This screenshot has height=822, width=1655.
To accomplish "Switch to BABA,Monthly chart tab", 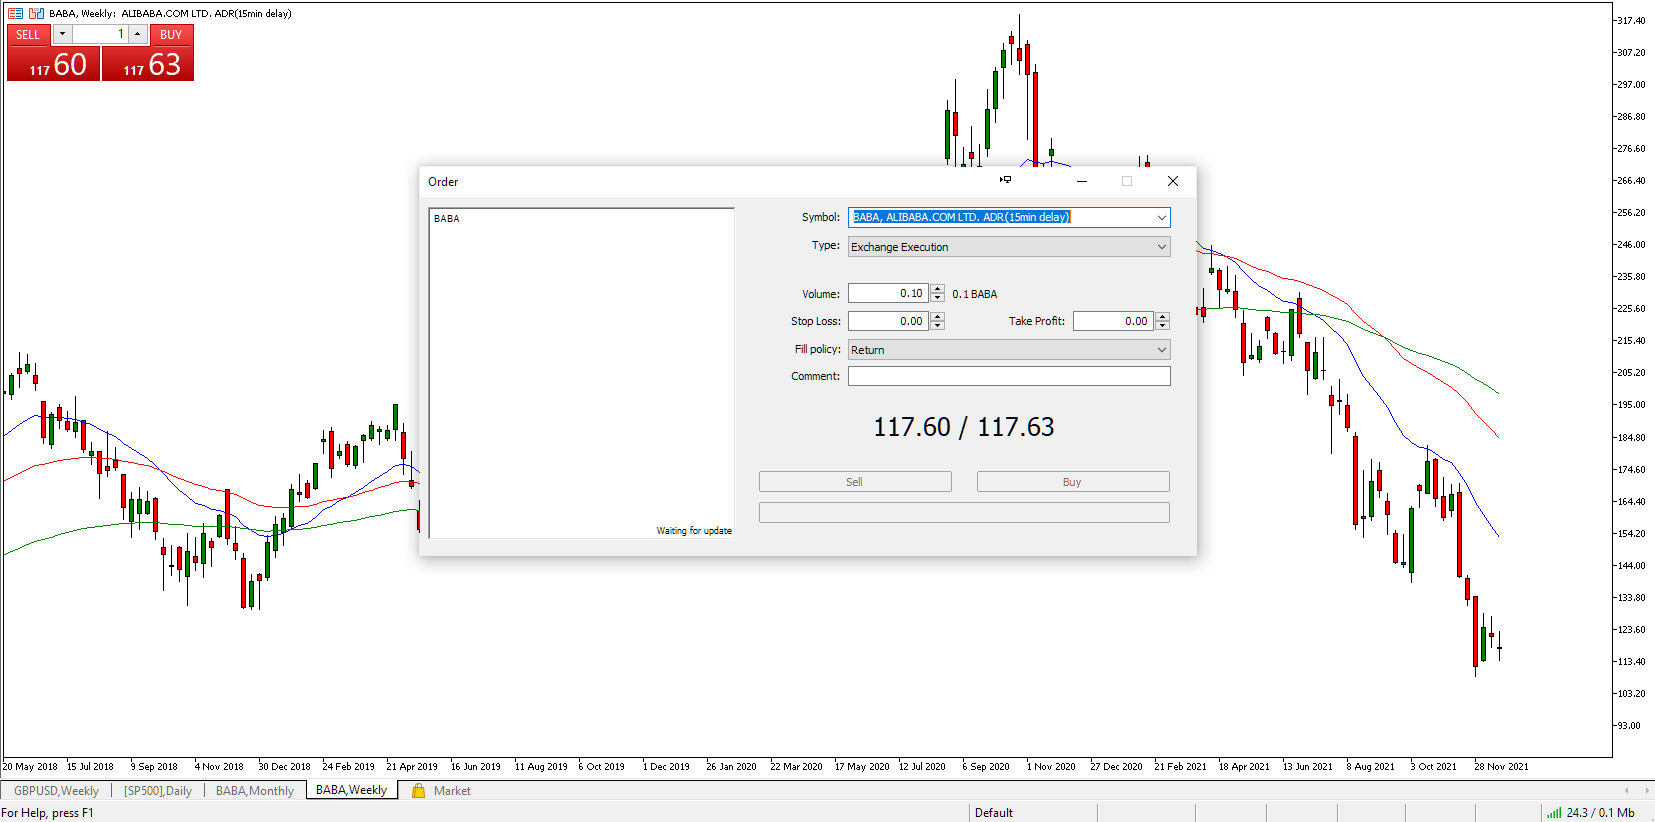I will 255,790.
